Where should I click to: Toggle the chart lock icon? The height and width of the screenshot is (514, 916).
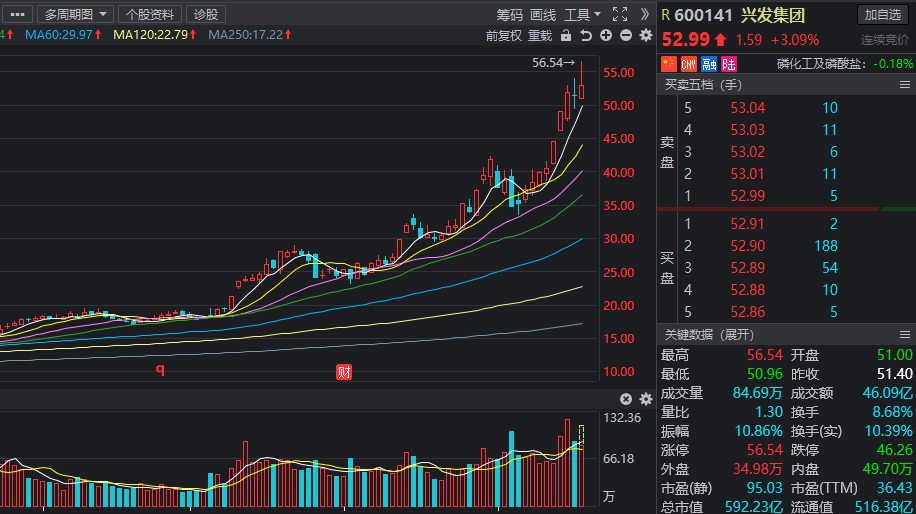click(x=565, y=36)
